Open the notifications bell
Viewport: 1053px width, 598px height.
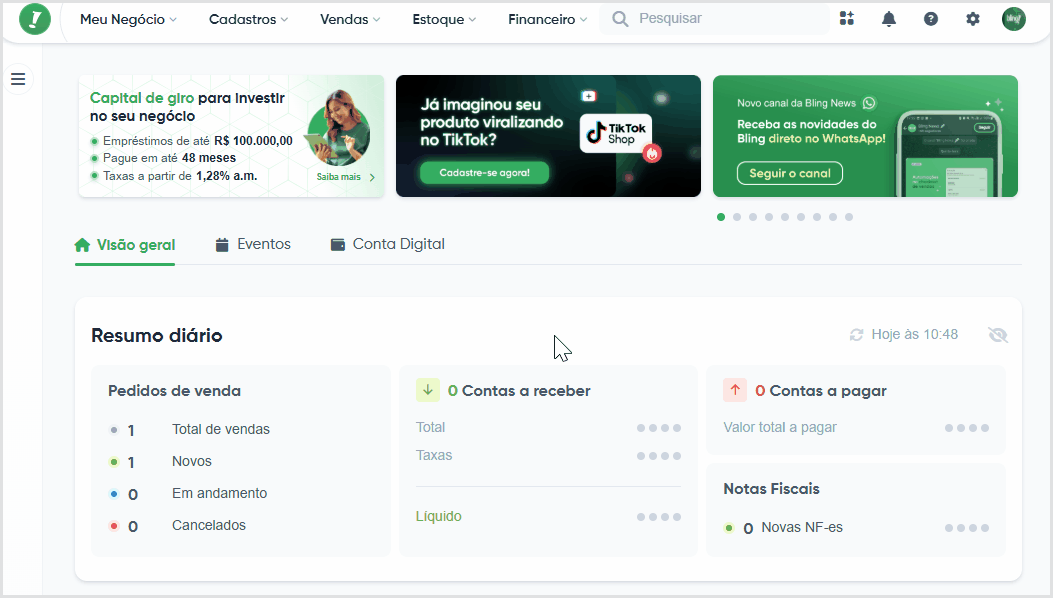point(888,19)
